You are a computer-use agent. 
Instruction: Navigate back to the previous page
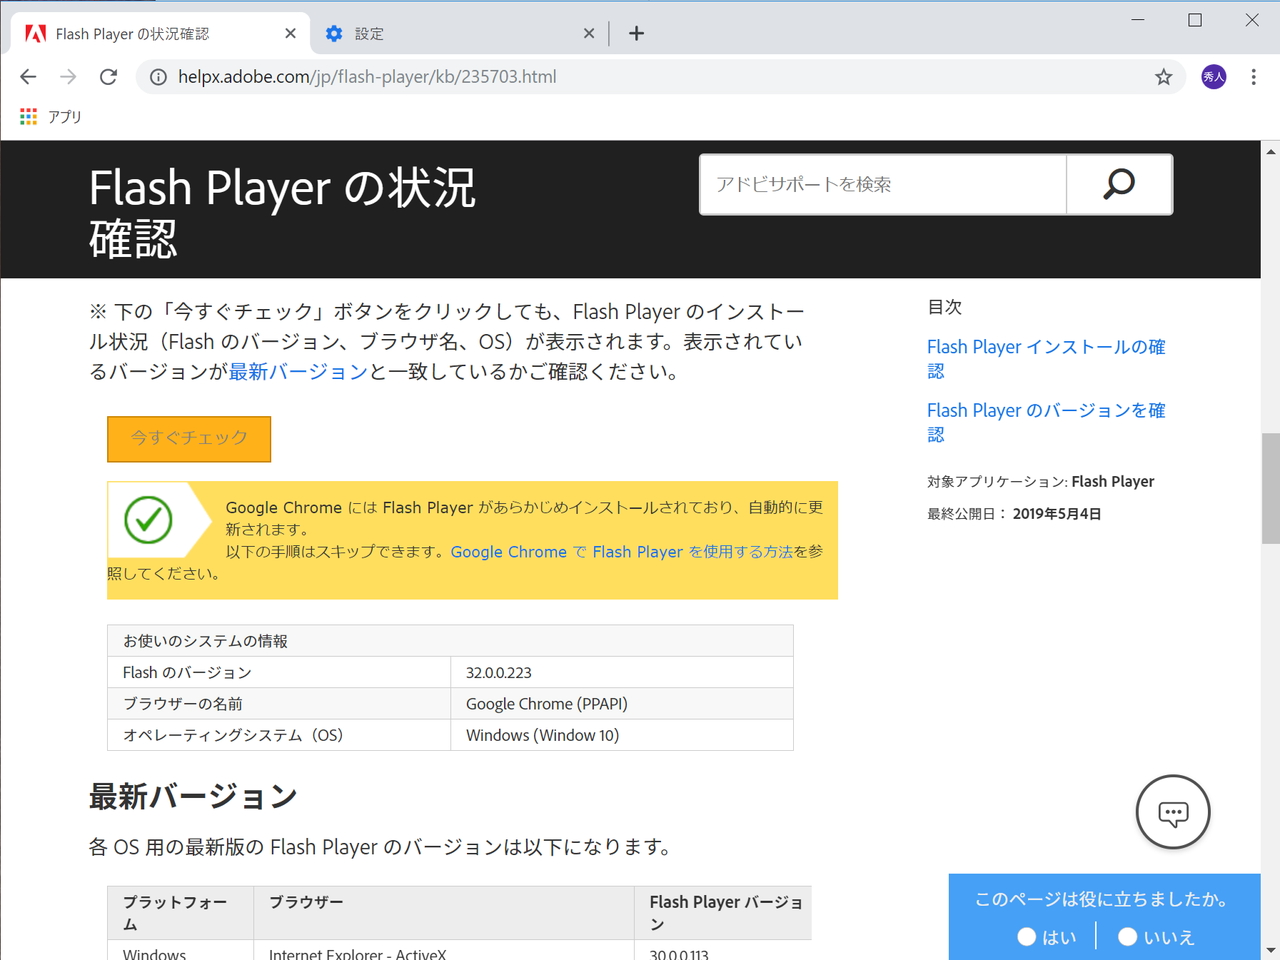(27, 76)
